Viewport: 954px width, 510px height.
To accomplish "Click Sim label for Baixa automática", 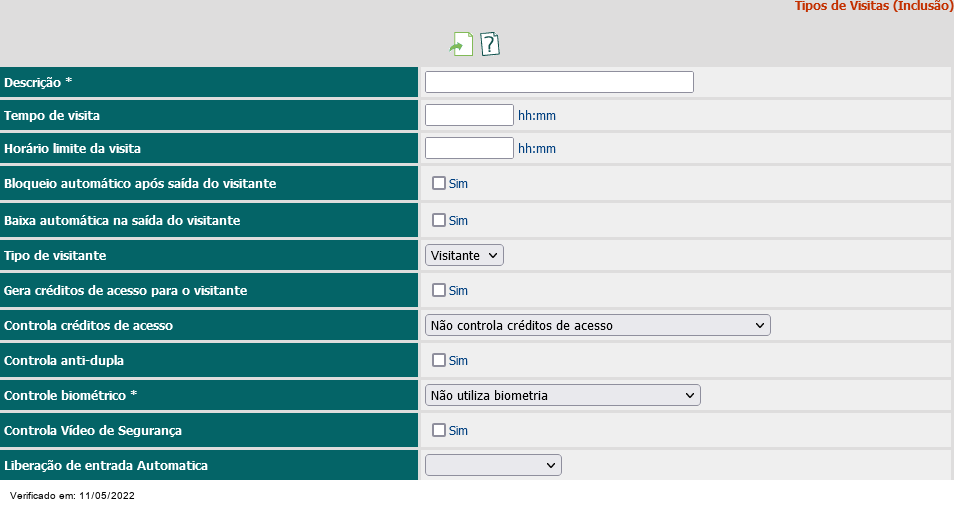I will tap(458, 221).
